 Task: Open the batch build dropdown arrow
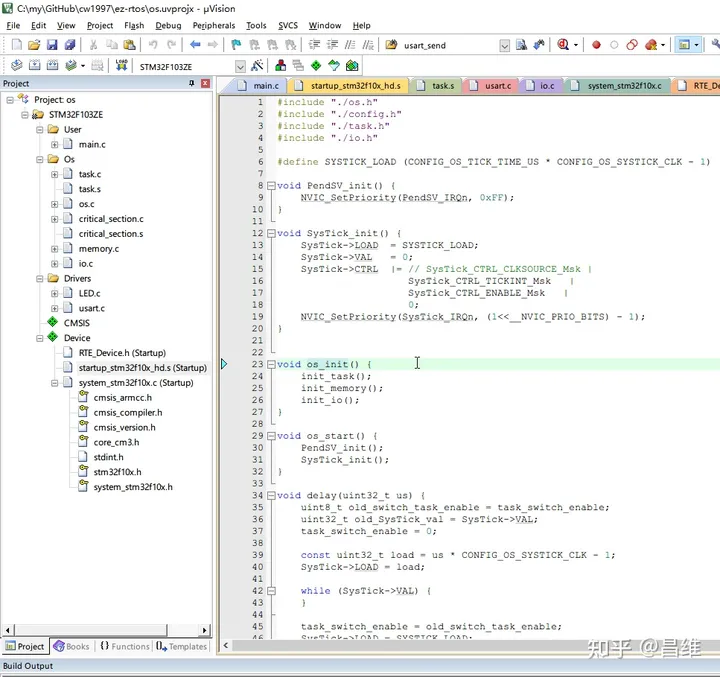pos(83,66)
